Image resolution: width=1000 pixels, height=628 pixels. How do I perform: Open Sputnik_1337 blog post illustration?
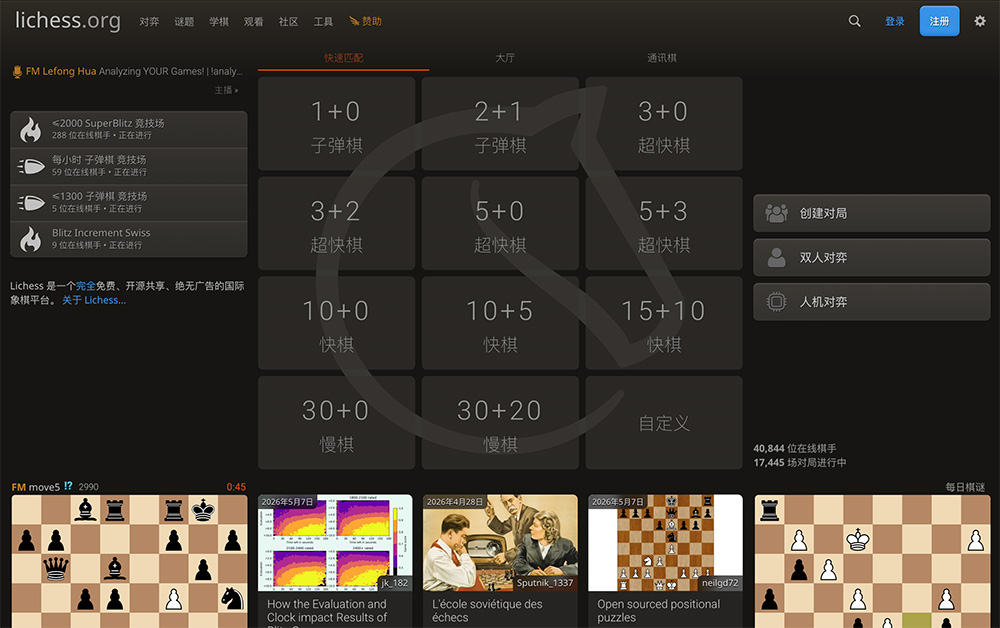[501, 543]
